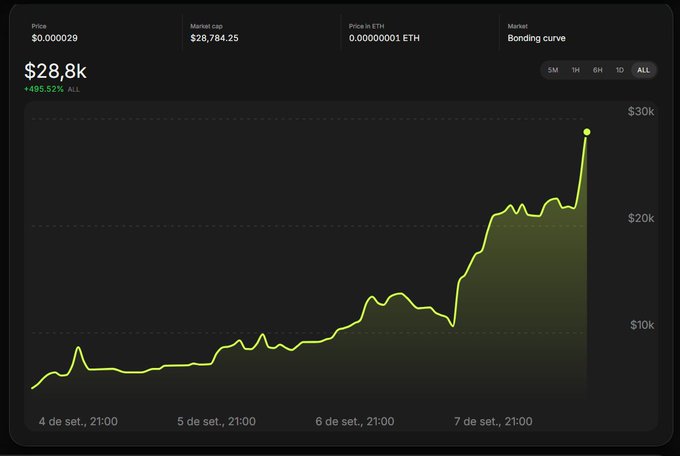Click the Price in ETH label

tap(366, 26)
